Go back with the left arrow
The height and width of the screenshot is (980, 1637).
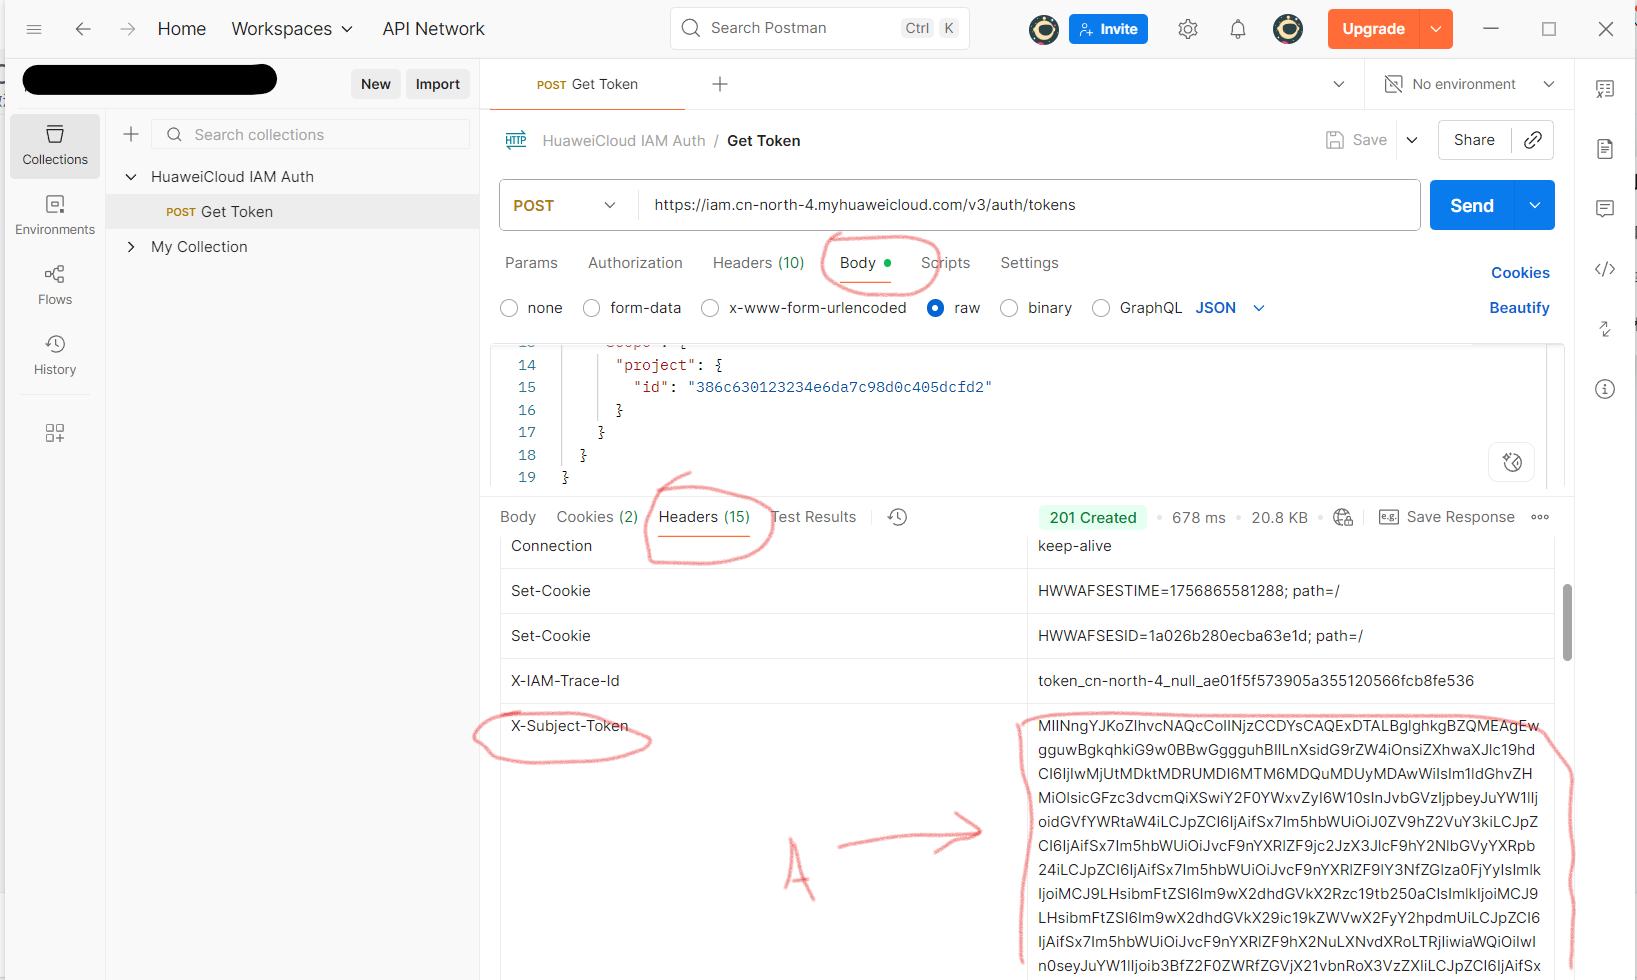83,29
